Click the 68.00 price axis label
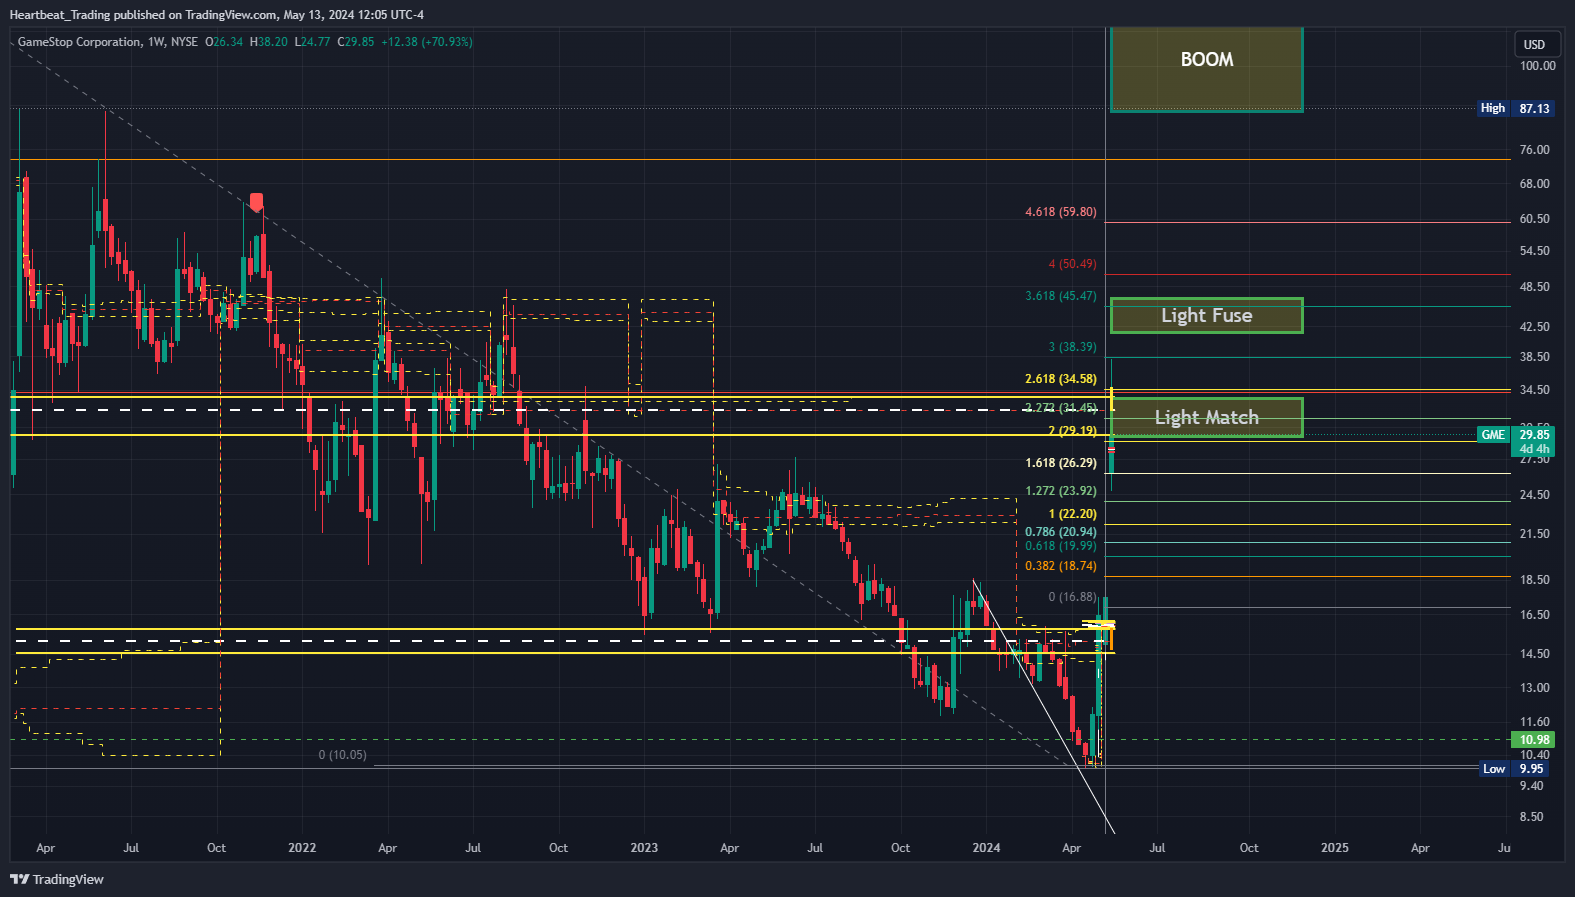The height and width of the screenshot is (897, 1575). [1534, 184]
